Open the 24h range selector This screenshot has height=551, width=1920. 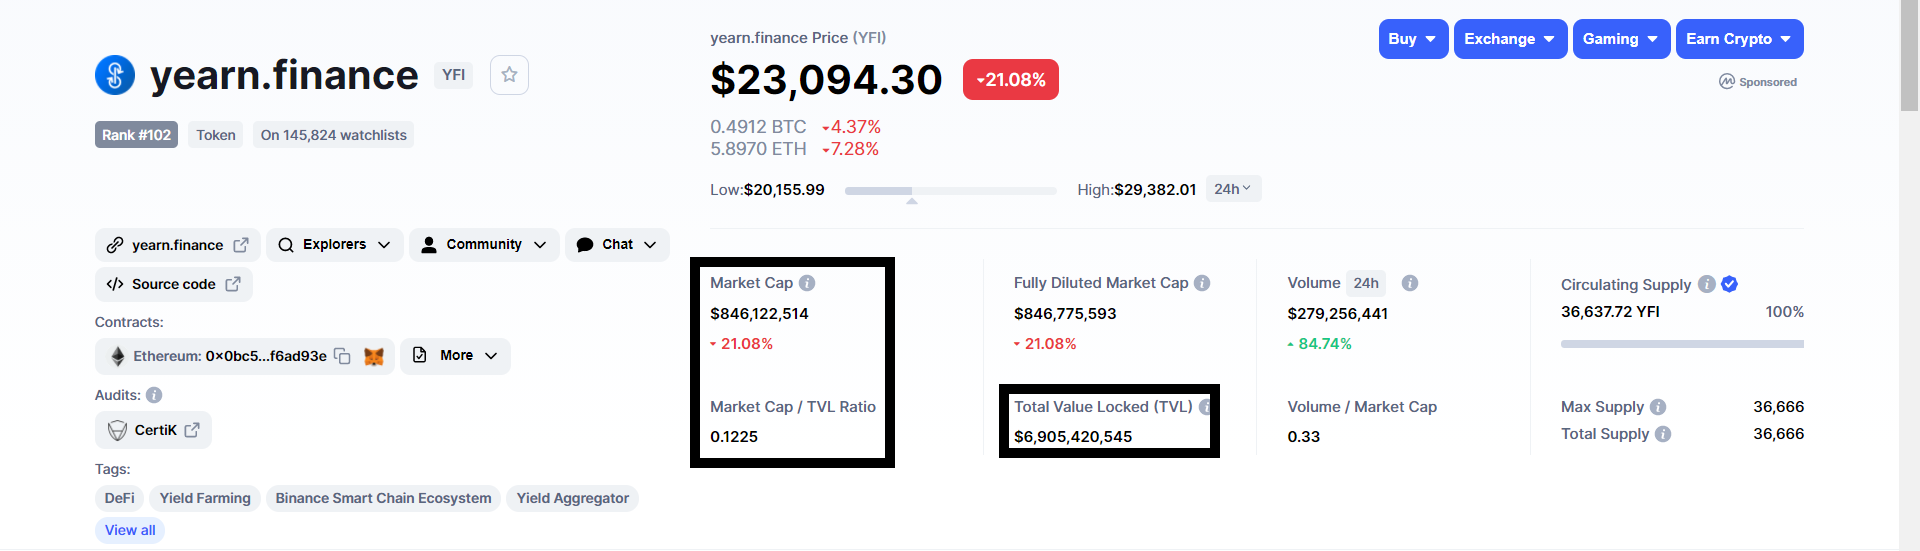(1233, 189)
